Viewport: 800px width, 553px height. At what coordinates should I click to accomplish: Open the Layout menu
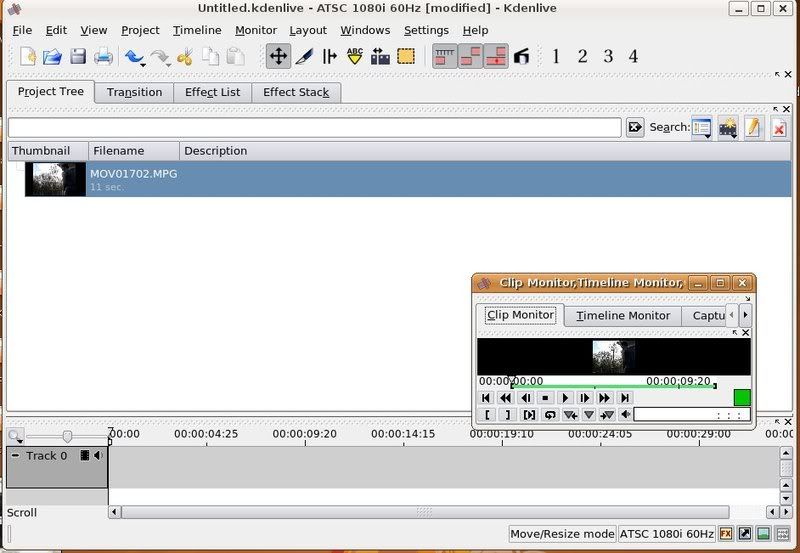[x=308, y=31]
